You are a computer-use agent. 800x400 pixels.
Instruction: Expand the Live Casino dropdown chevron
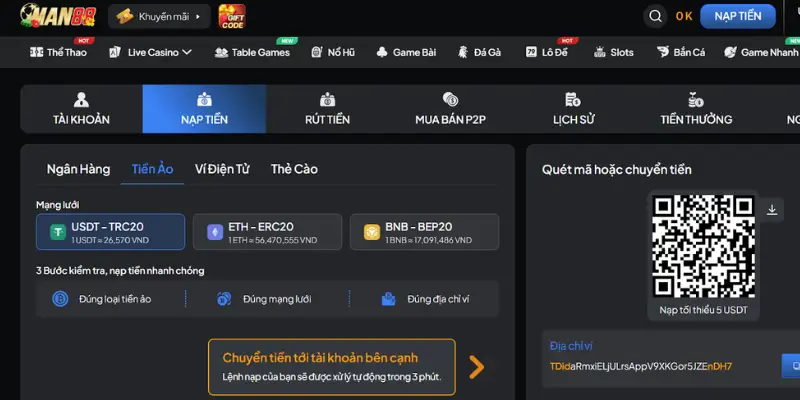point(187,52)
